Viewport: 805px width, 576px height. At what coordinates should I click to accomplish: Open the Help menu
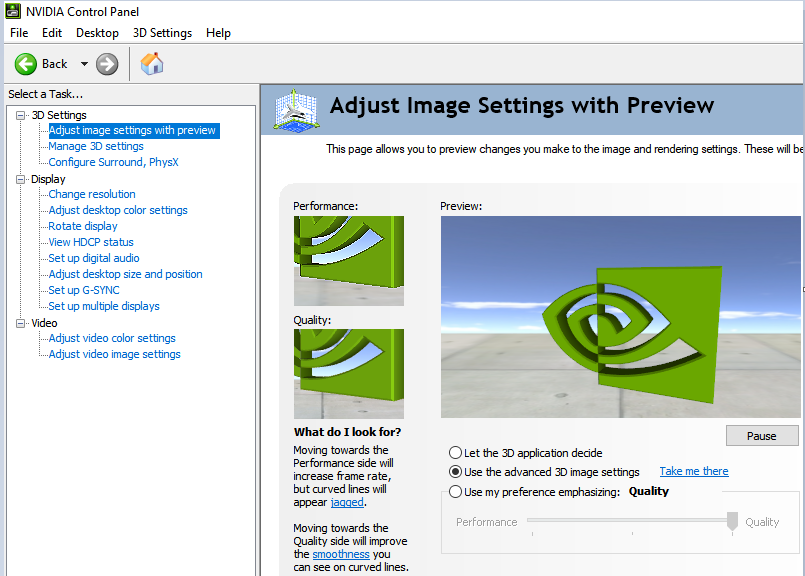click(218, 33)
